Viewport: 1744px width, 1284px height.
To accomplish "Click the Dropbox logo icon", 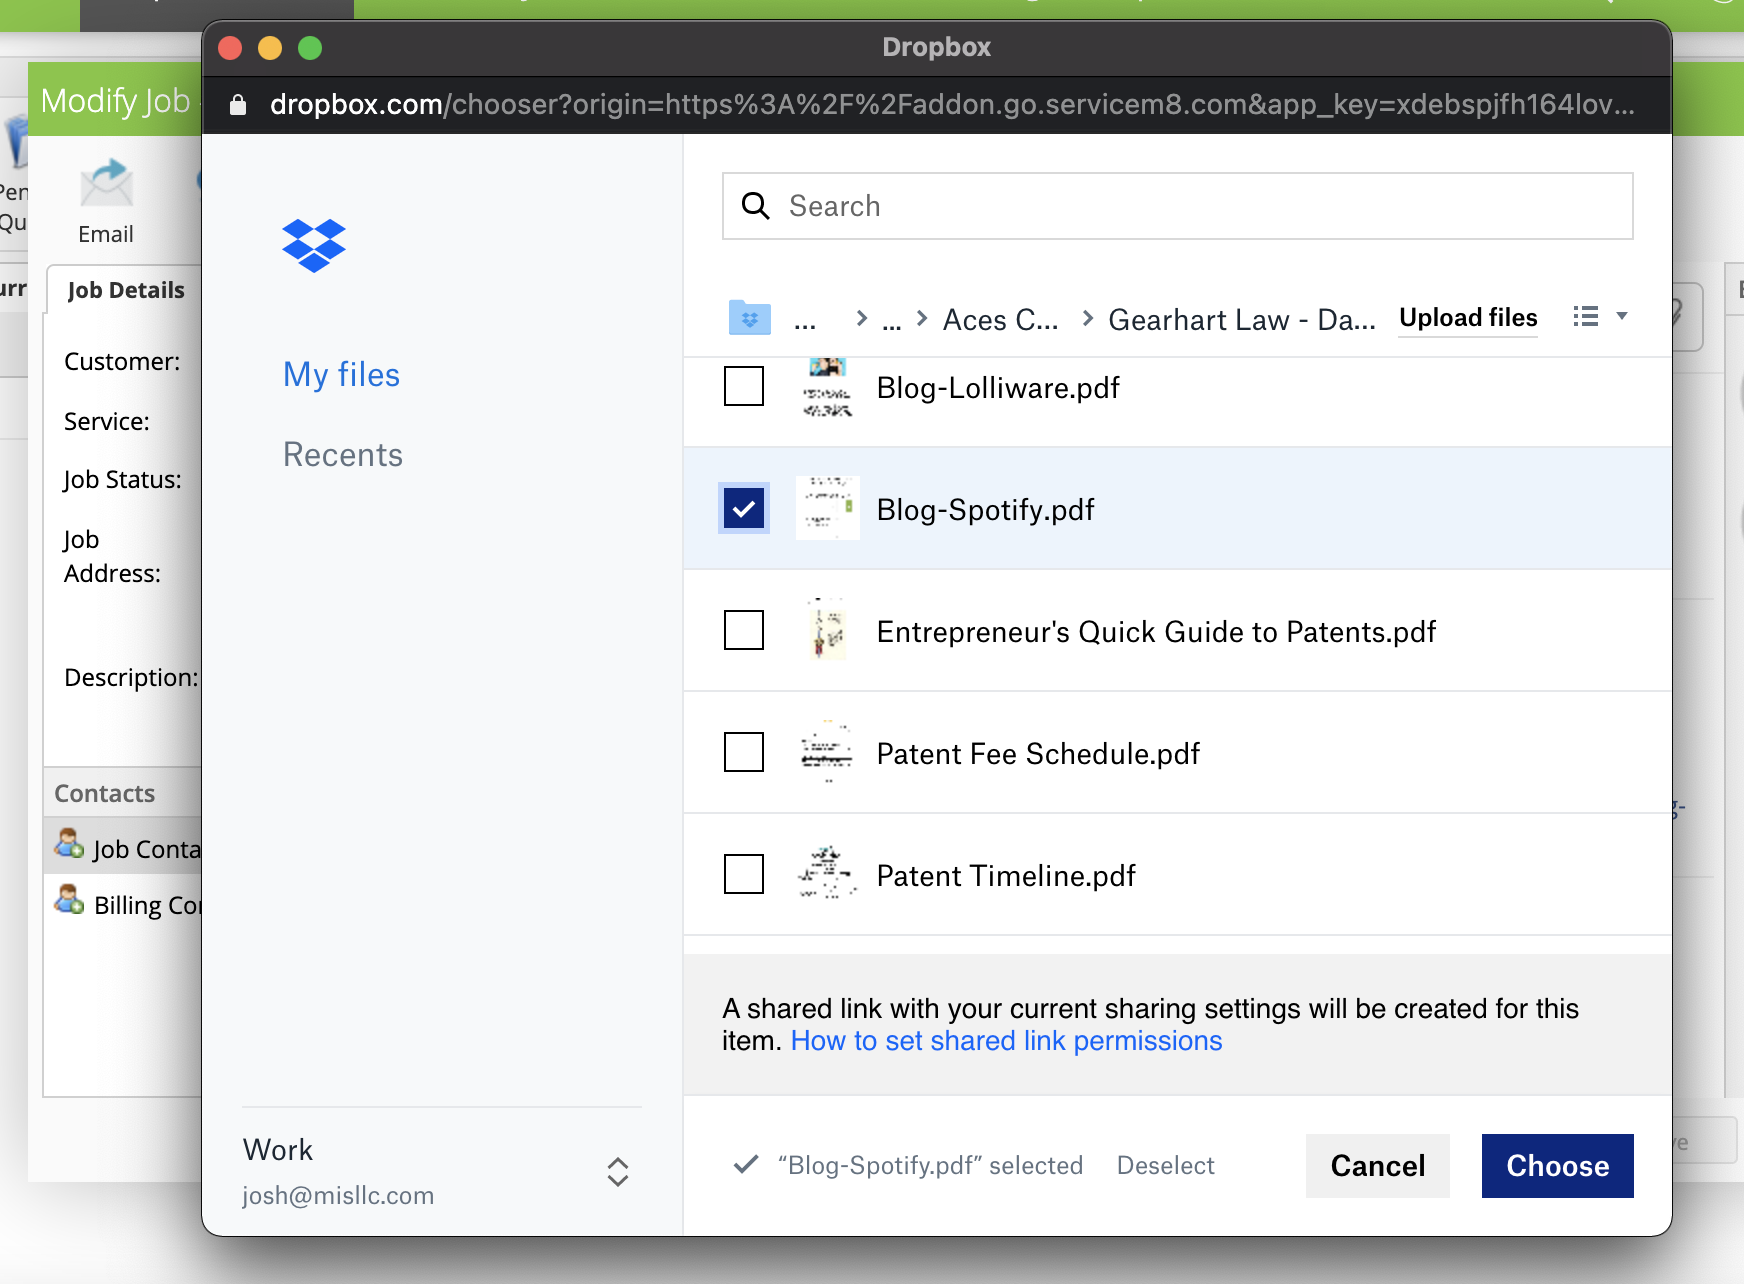I will pyautogui.click(x=314, y=245).
